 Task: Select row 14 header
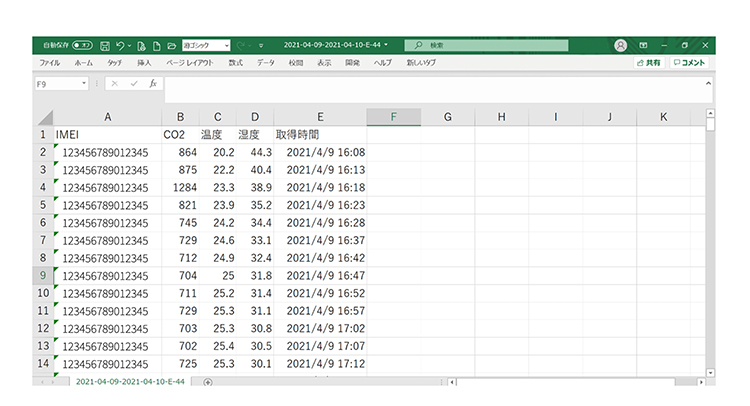pos(43,364)
